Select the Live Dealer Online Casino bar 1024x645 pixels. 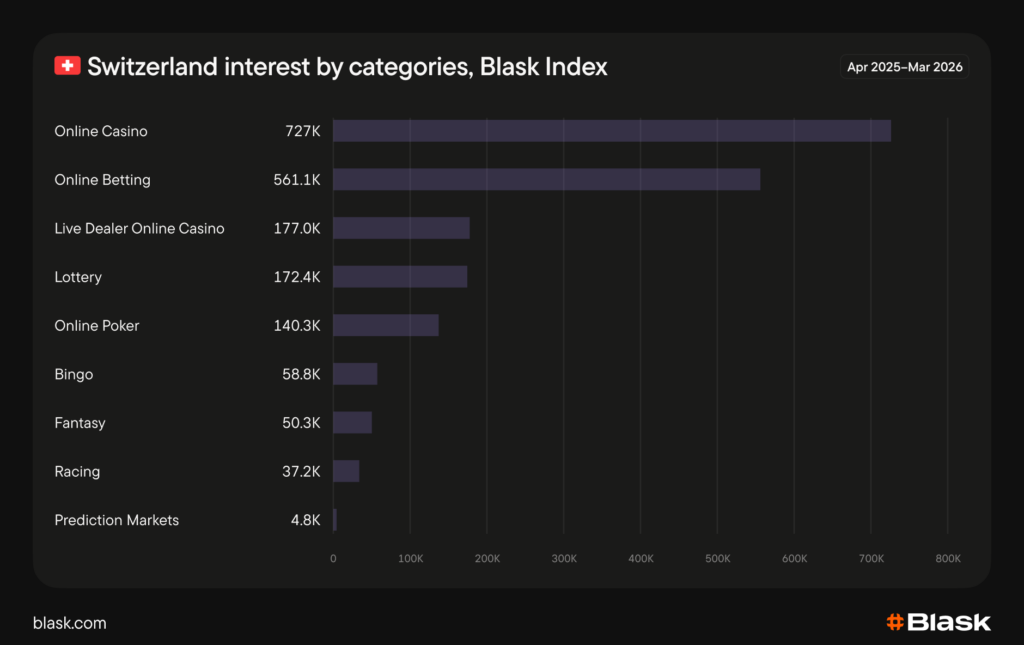pyautogui.click(x=401, y=228)
